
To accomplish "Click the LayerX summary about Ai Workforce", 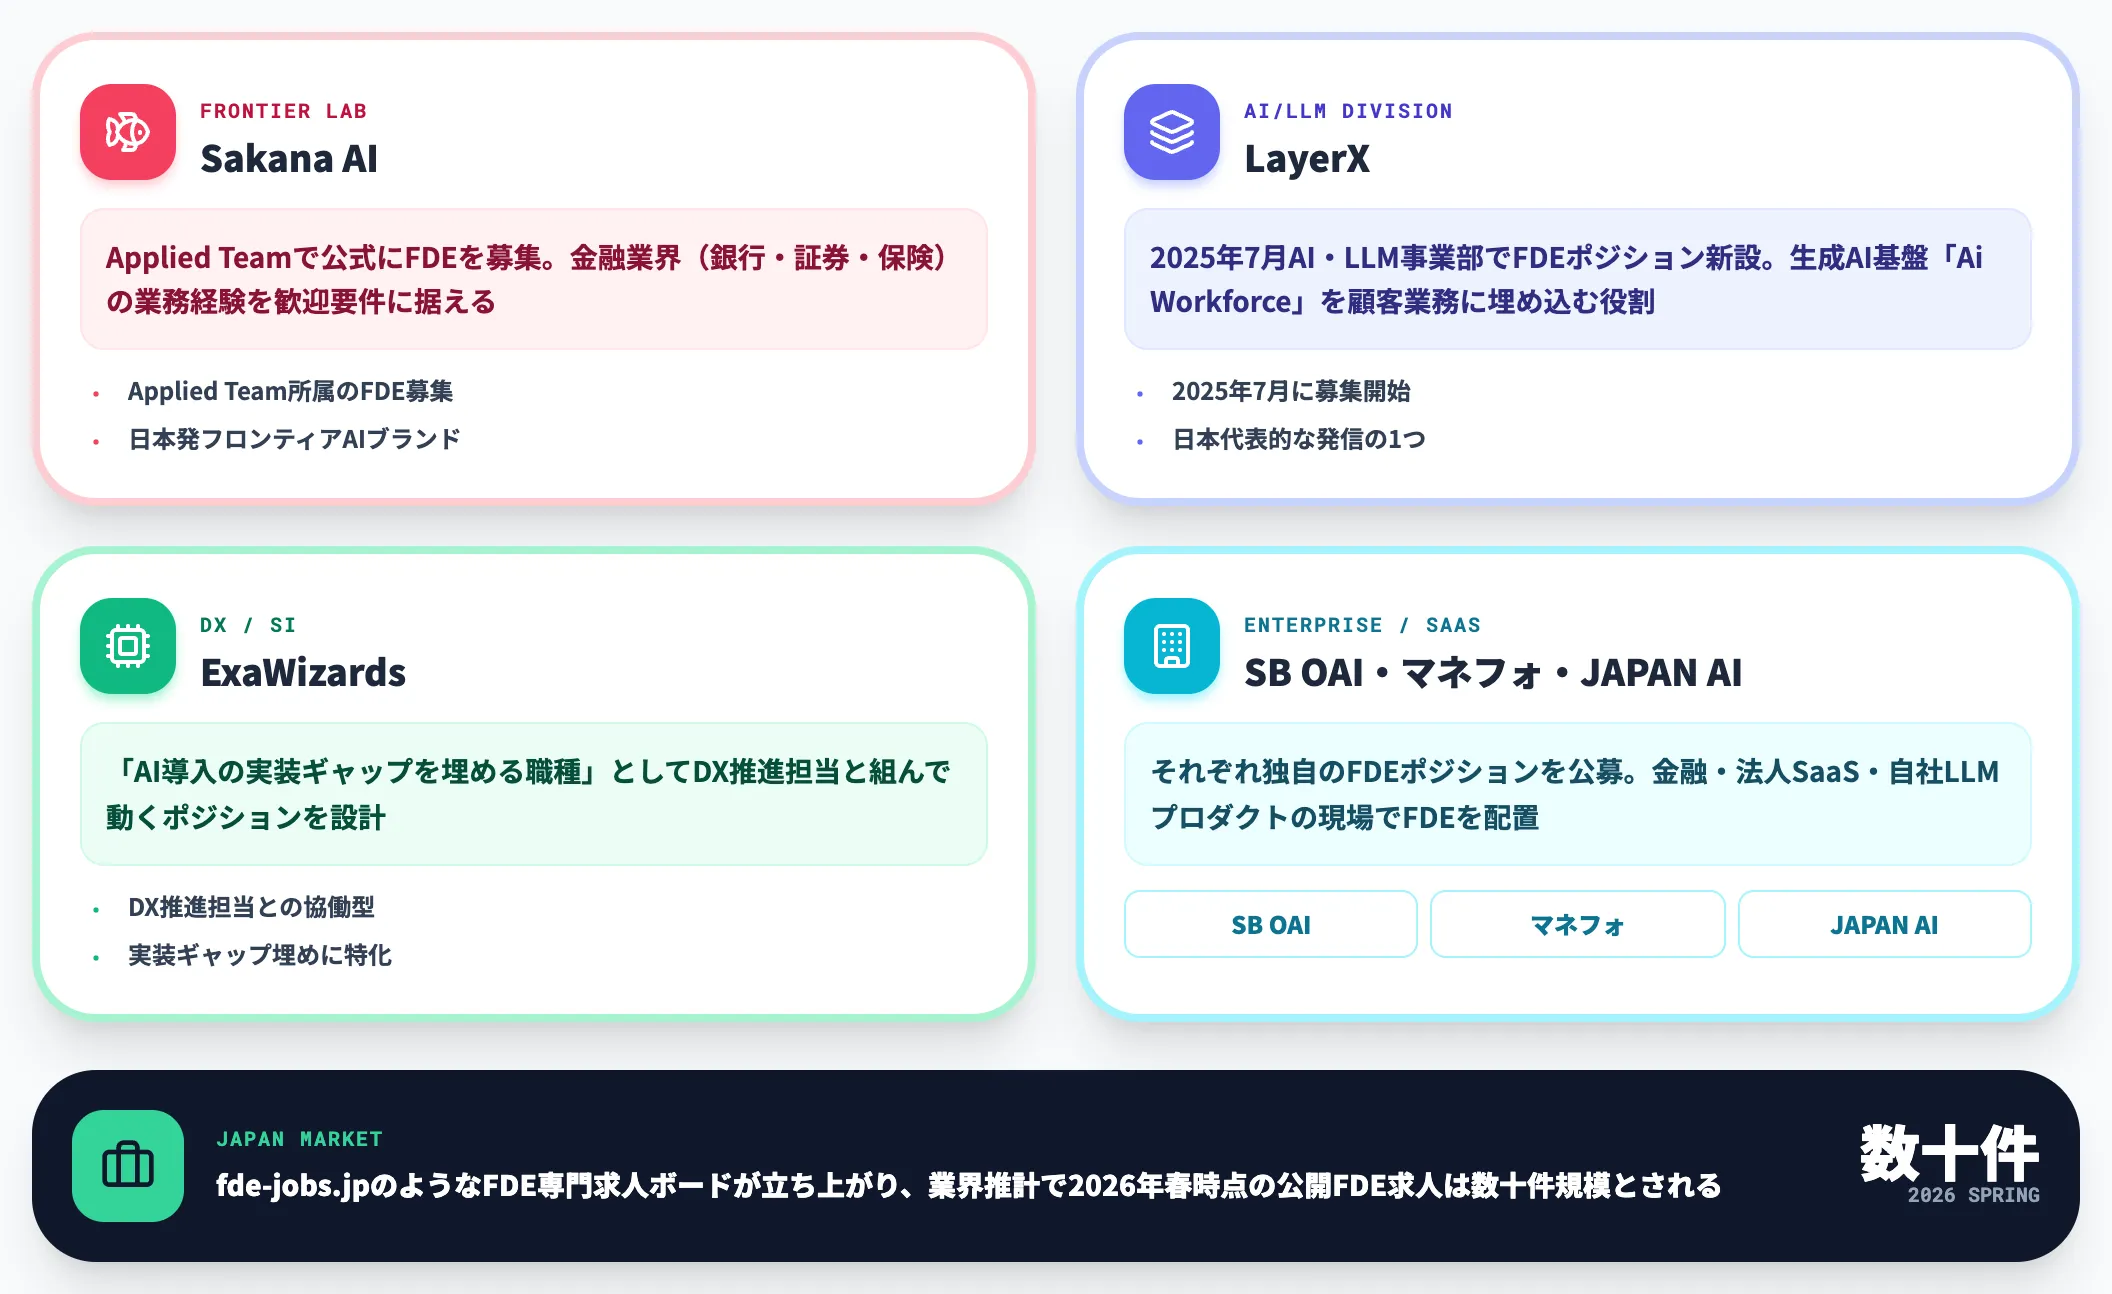I will 1578,279.
